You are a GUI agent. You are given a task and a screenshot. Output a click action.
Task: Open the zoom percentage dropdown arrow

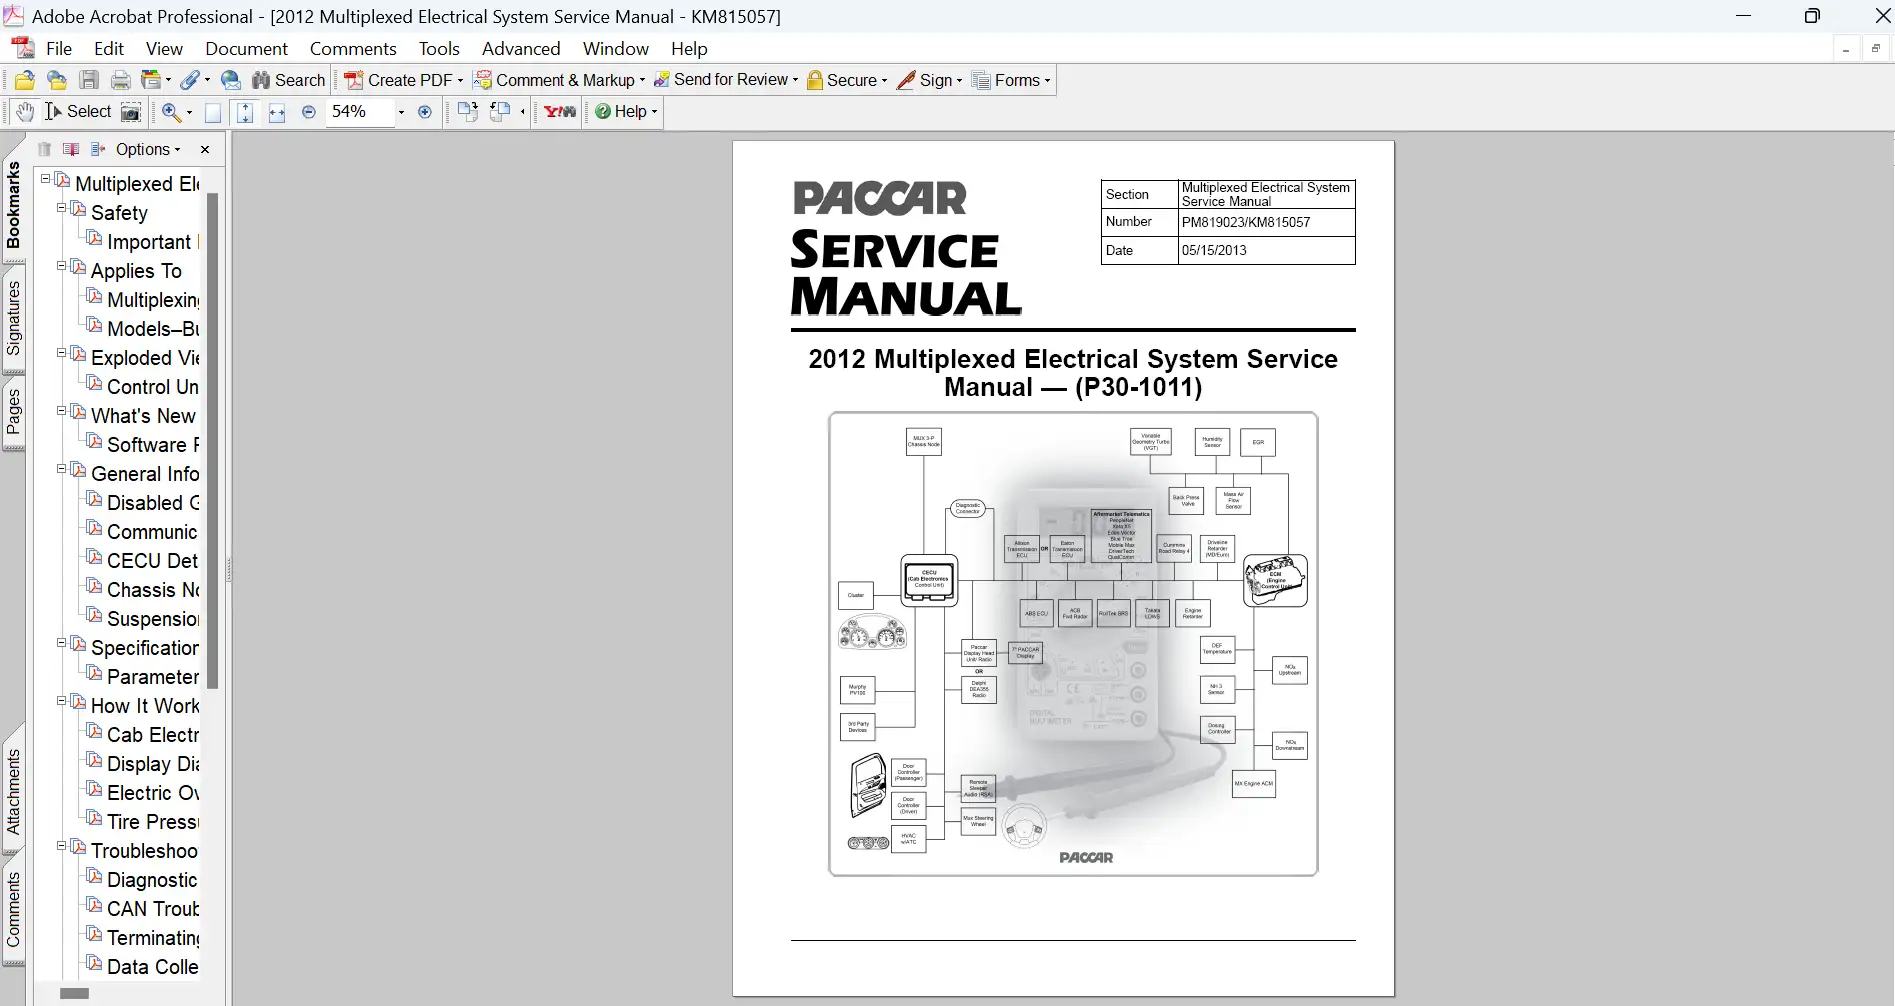(401, 112)
